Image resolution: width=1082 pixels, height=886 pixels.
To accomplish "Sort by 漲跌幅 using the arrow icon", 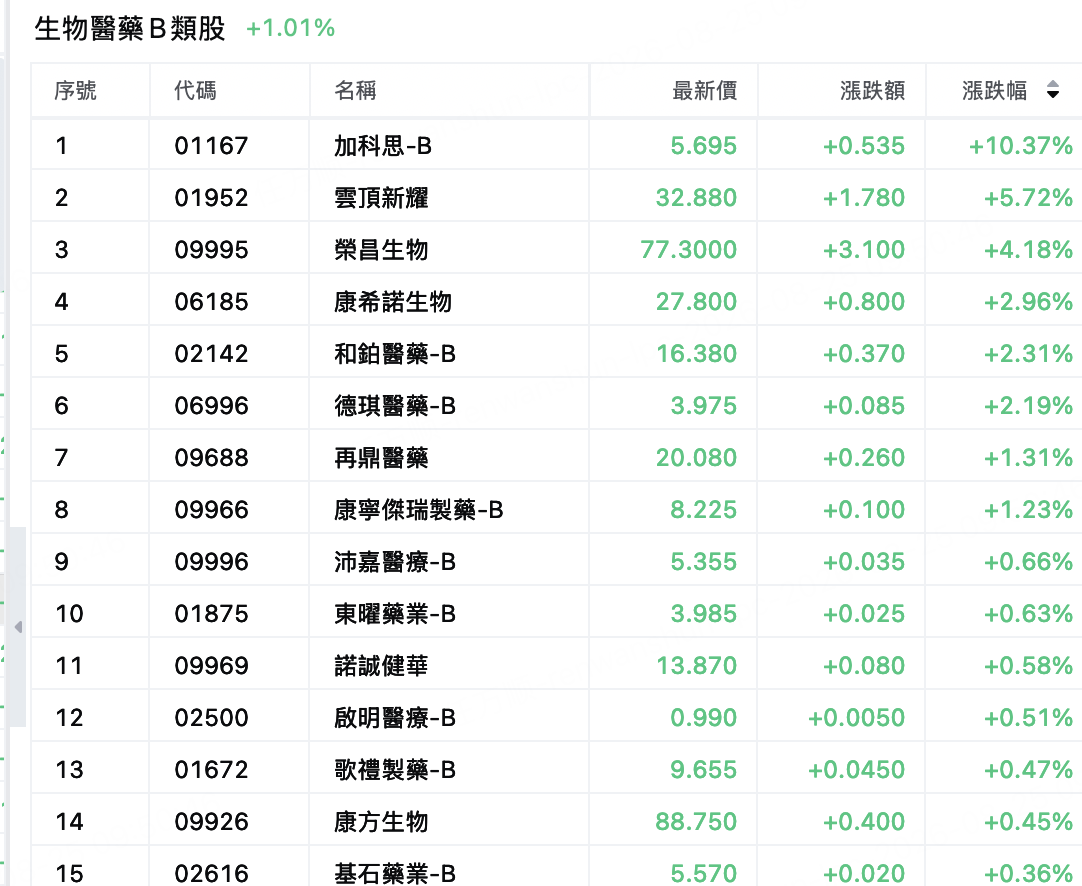I will pyautogui.click(x=1052, y=90).
